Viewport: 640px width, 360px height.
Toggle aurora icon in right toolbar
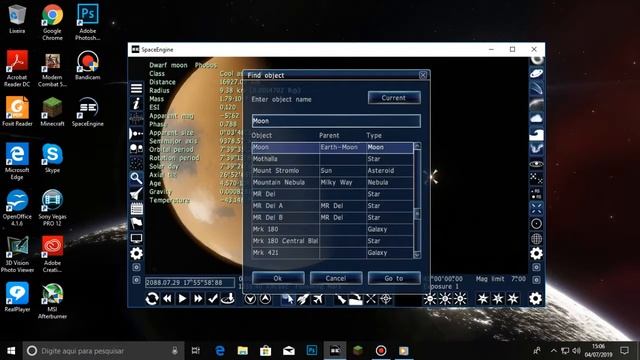click(x=536, y=149)
